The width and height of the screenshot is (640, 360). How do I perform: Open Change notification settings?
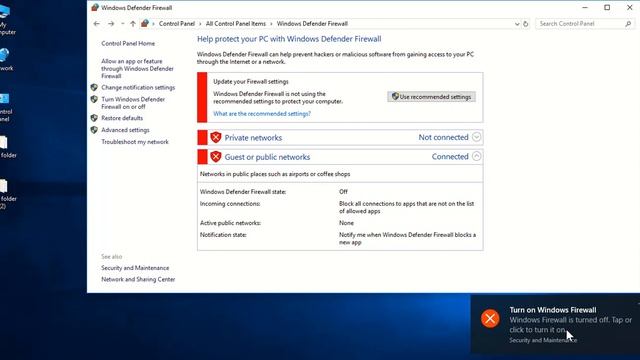tap(138, 87)
